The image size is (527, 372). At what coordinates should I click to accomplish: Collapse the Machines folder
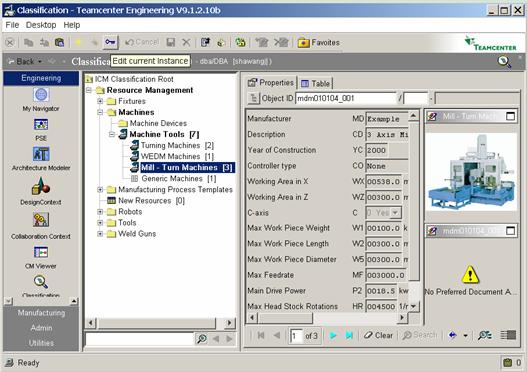pyautogui.click(x=100, y=112)
